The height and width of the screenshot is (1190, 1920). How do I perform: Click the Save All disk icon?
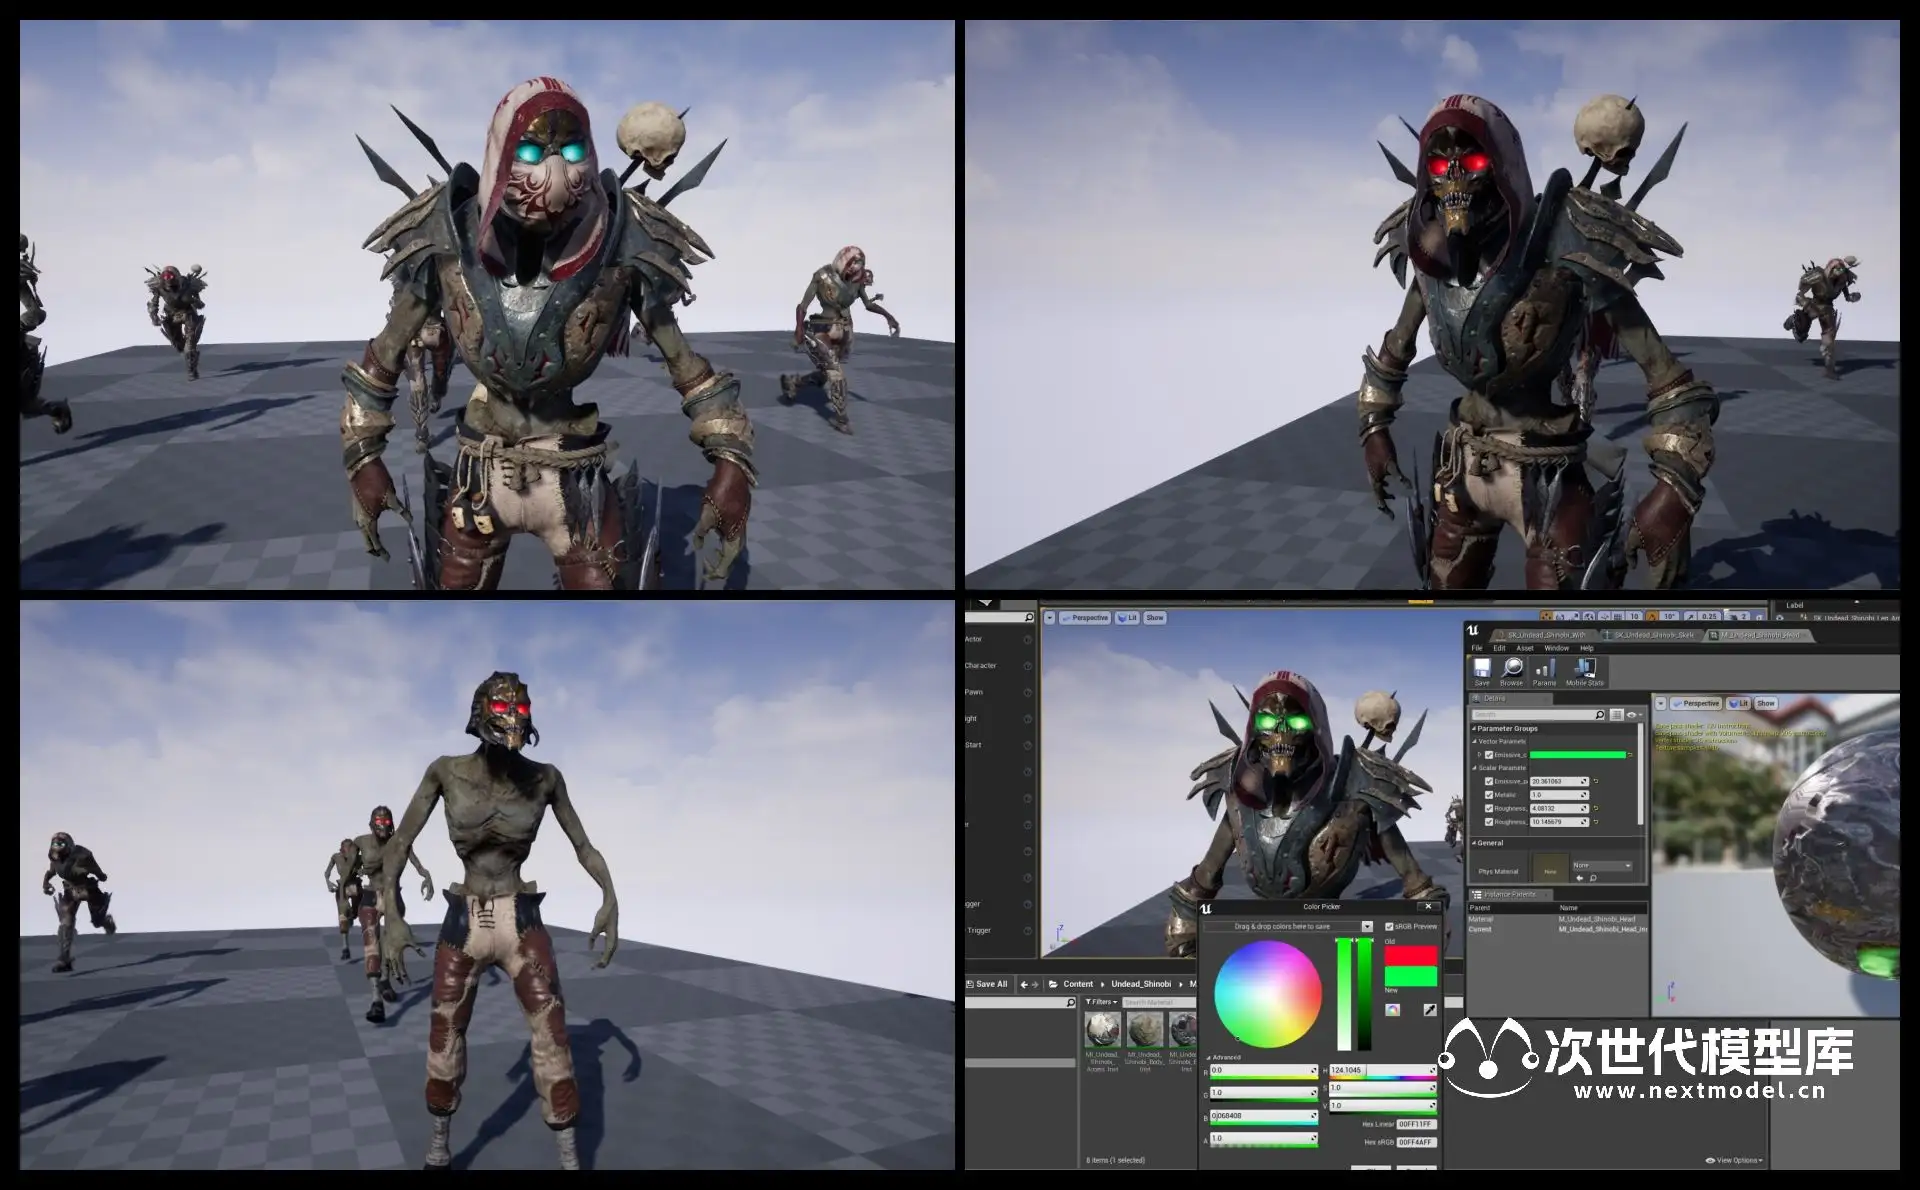(x=970, y=984)
